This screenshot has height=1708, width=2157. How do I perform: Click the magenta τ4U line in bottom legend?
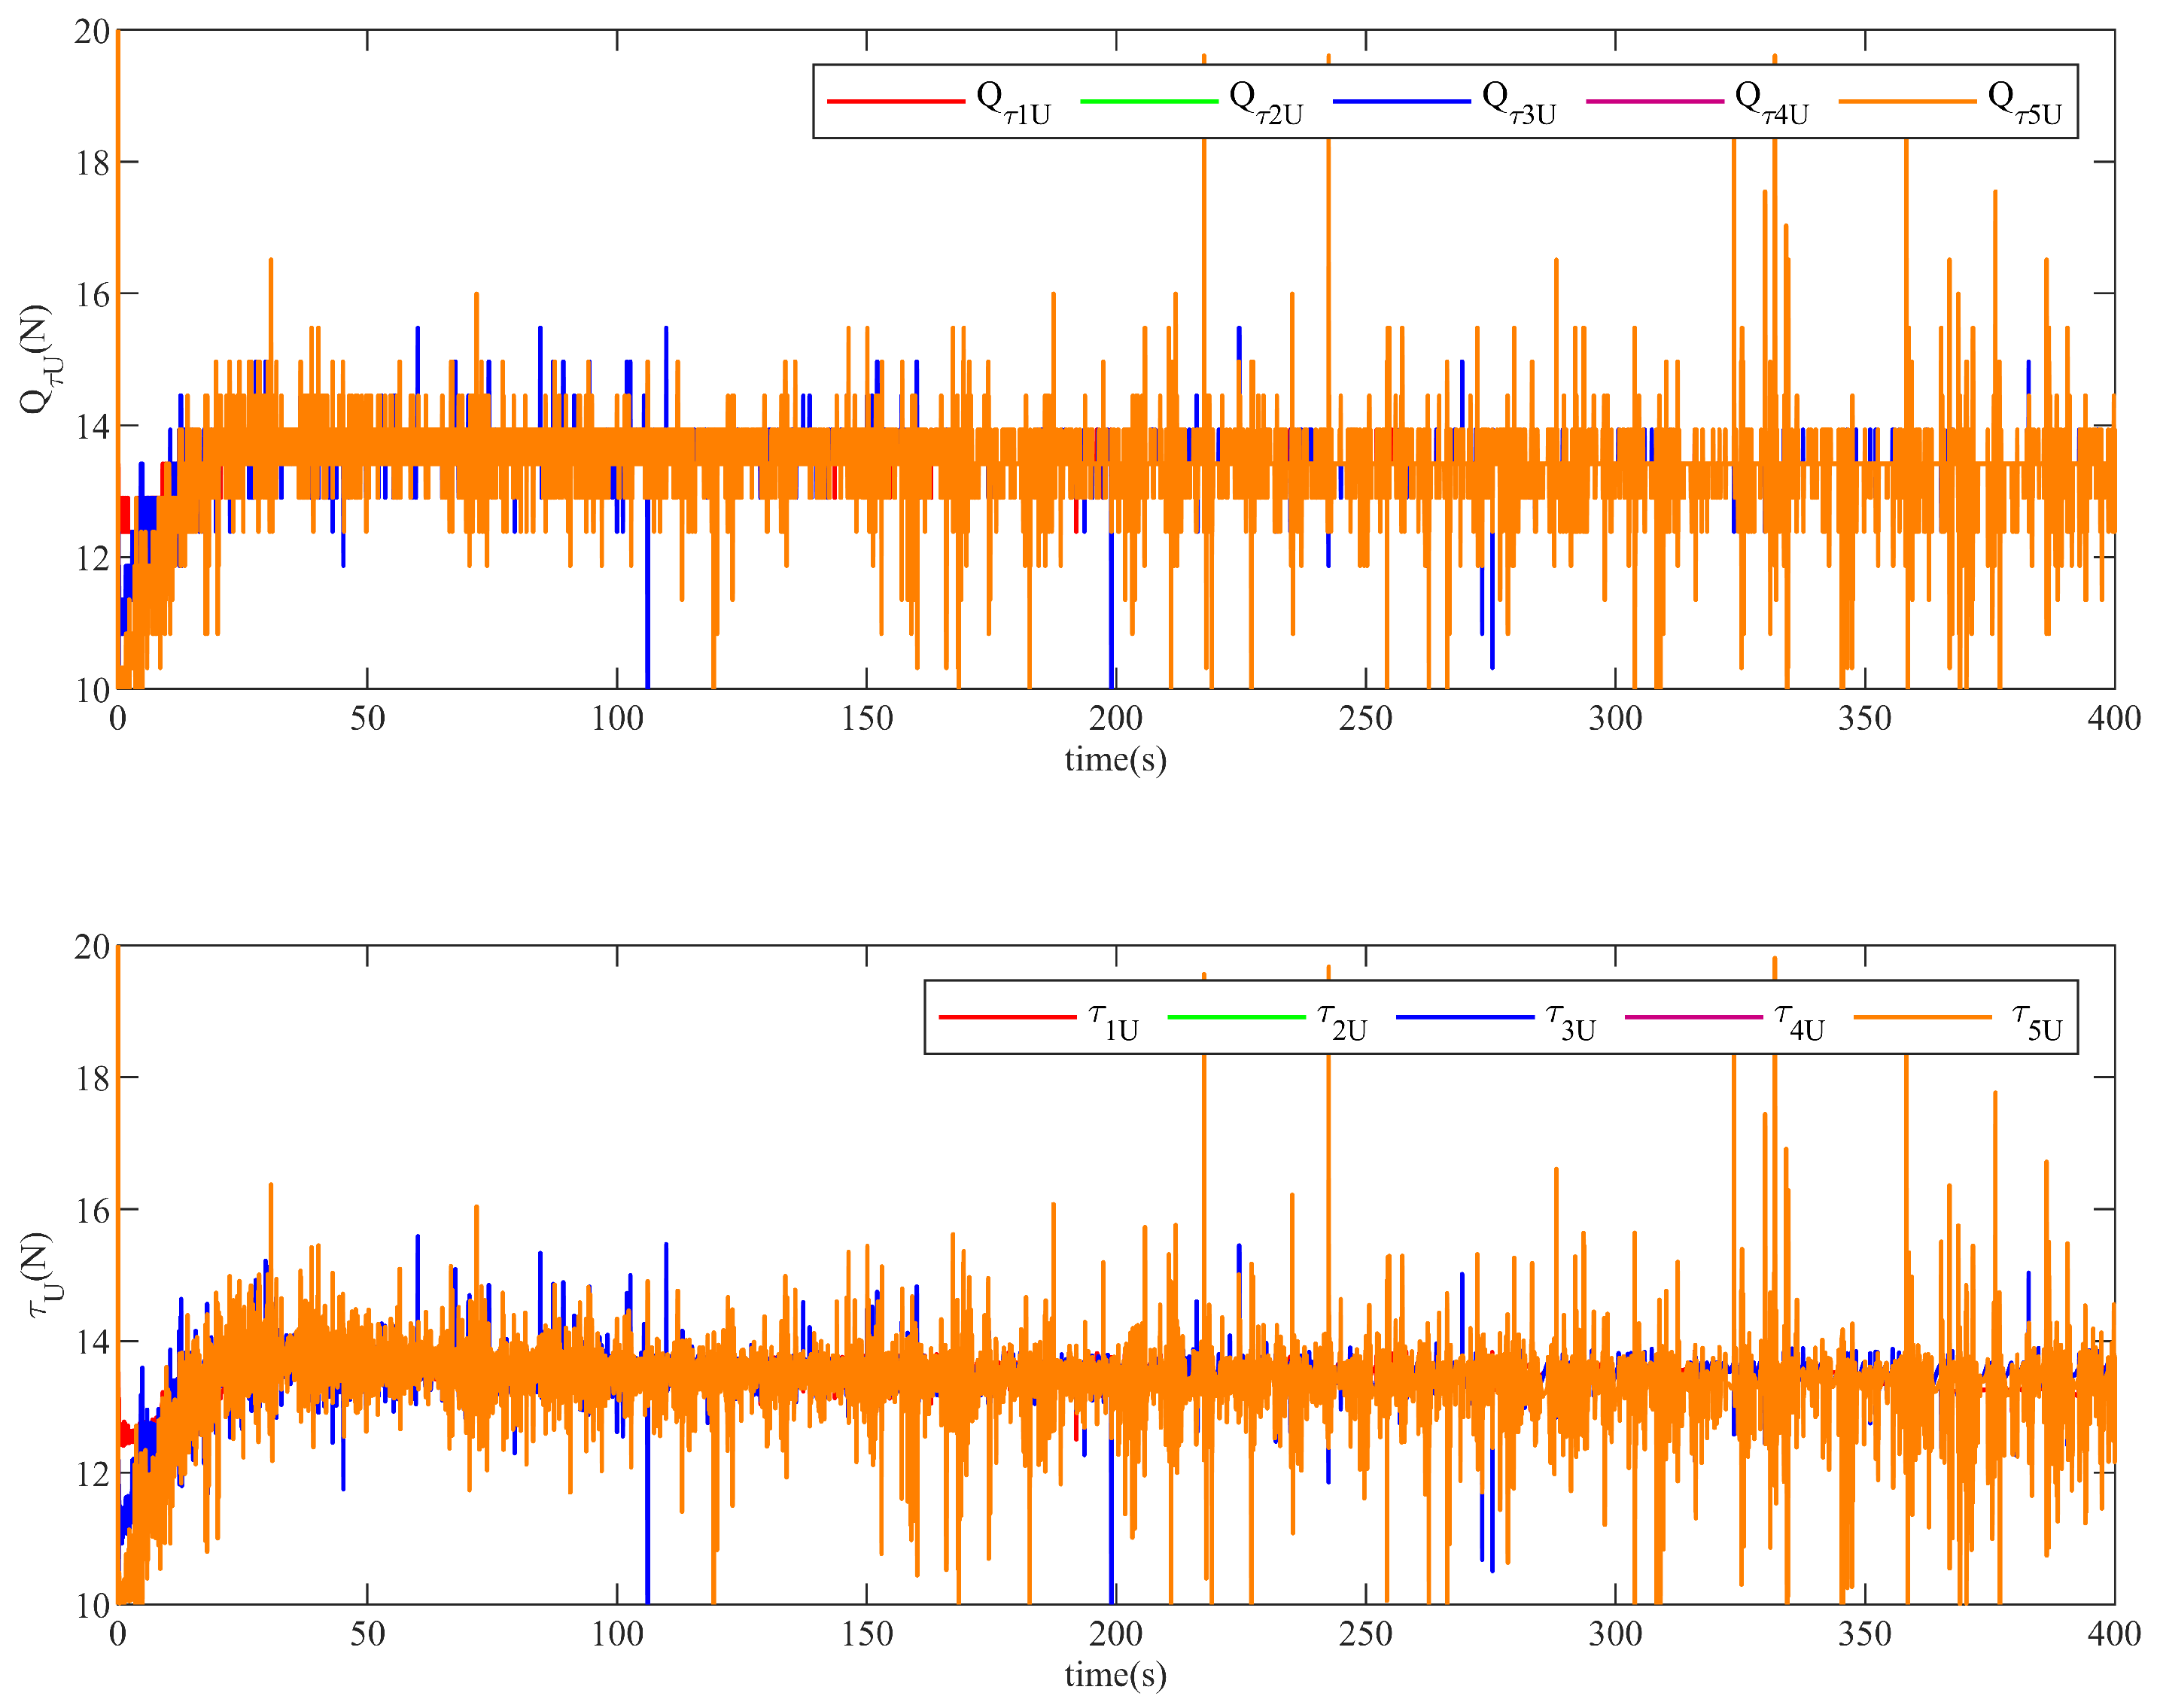click(x=1693, y=1018)
